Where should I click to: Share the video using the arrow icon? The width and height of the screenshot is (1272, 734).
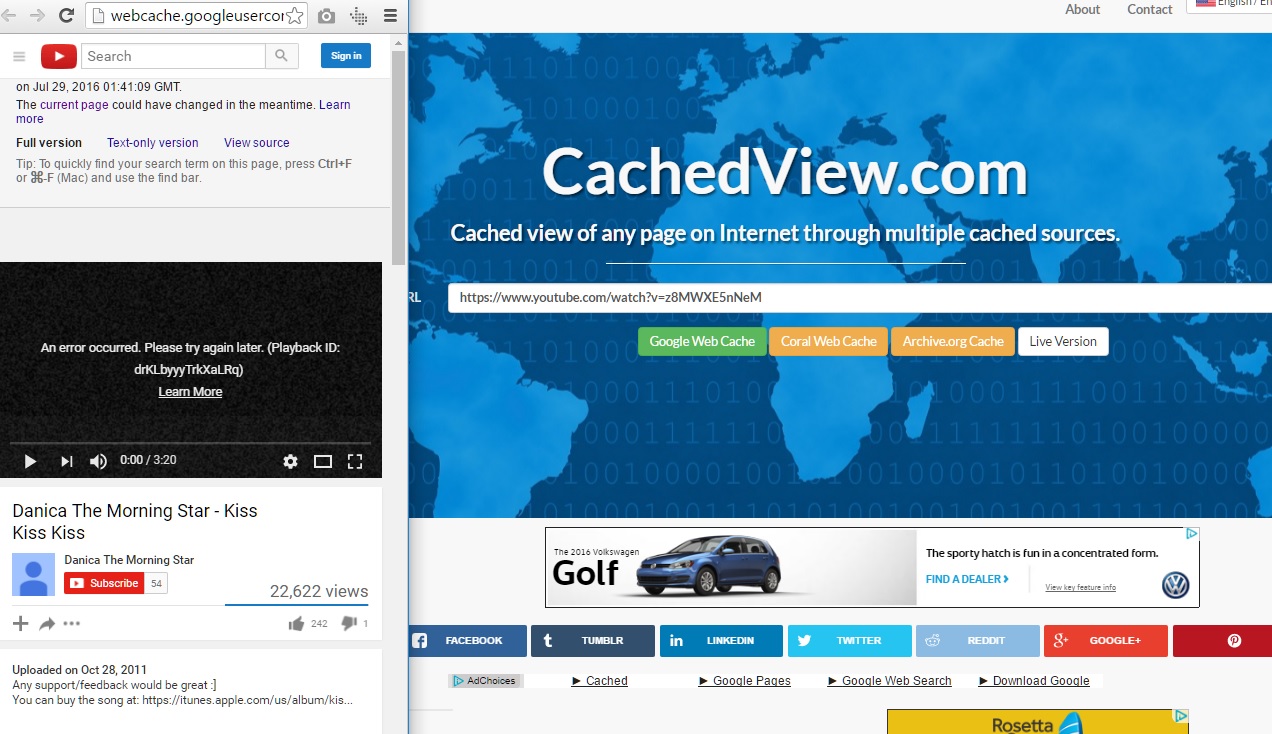pos(47,623)
